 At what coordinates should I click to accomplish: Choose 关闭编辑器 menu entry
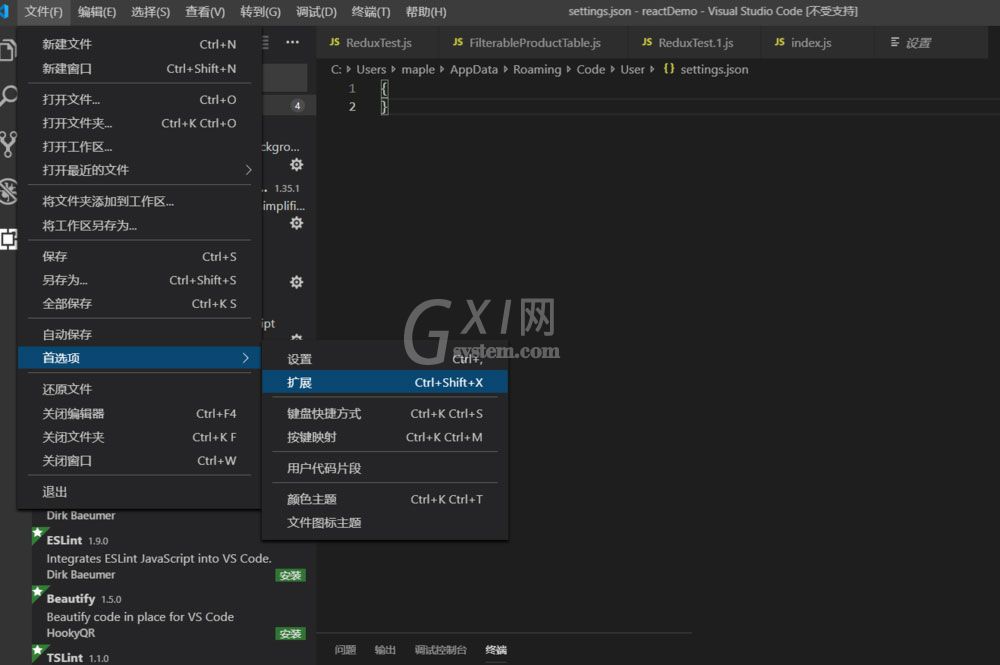coord(139,413)
